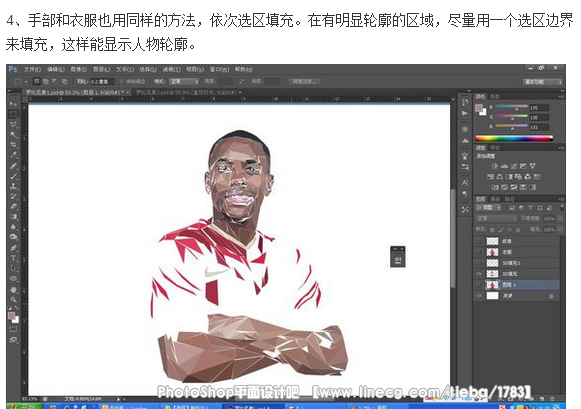Open the 图像 (Image) menu
This screenshot has width=581, height=409.
(79, 69)
